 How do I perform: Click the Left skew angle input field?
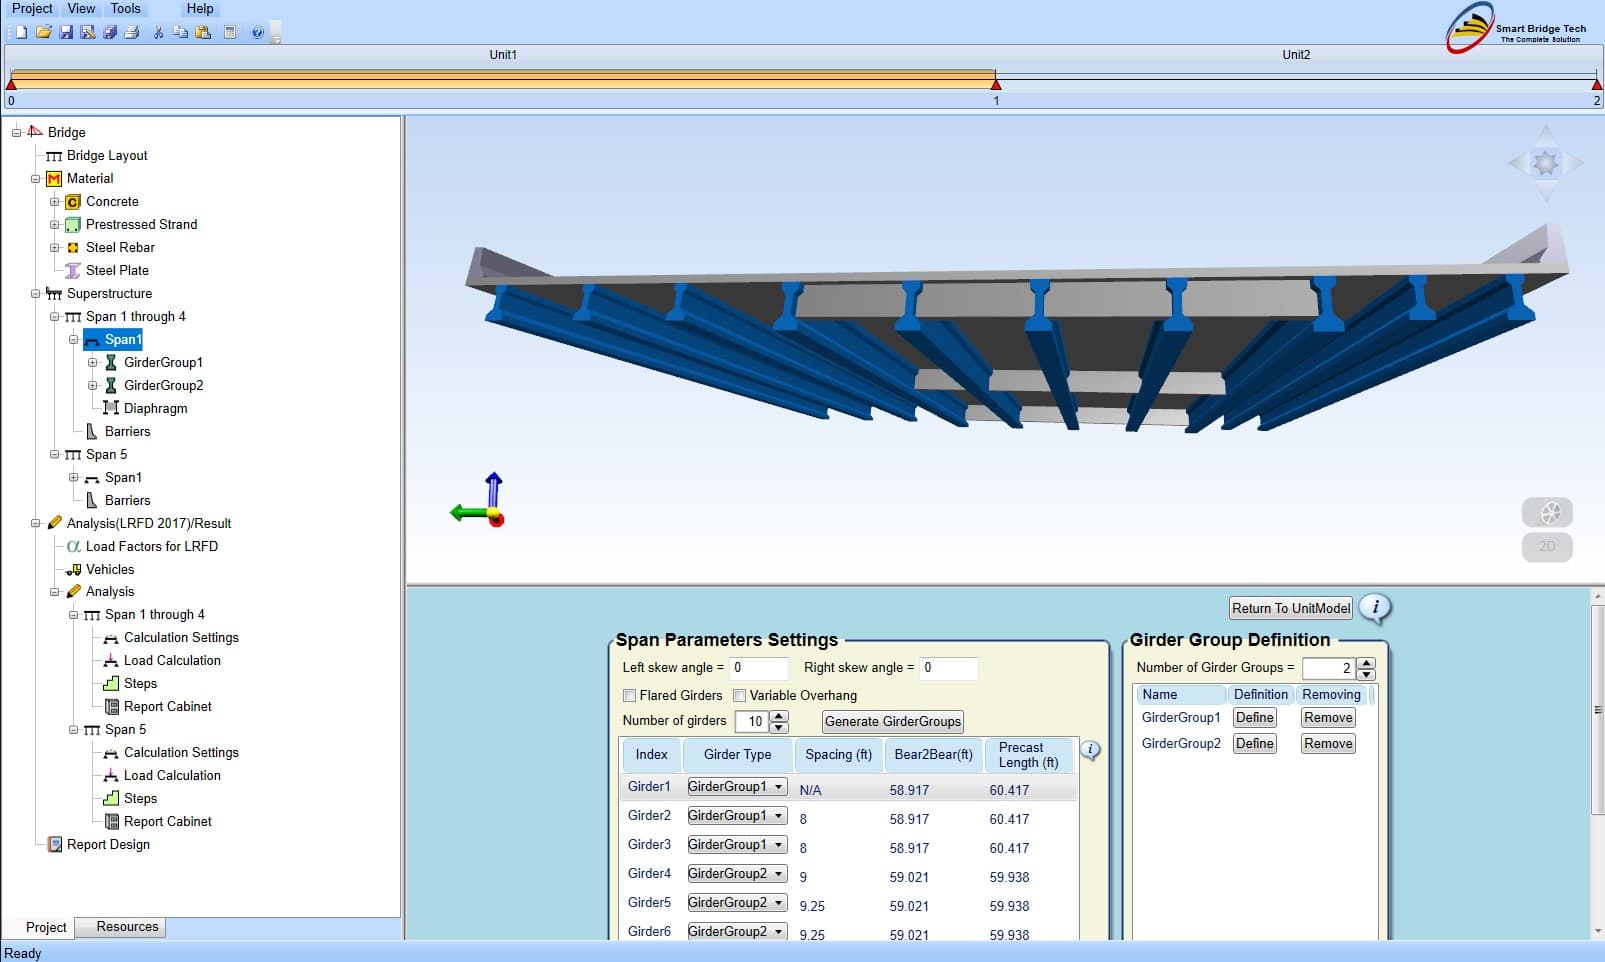tap(758, 668)
